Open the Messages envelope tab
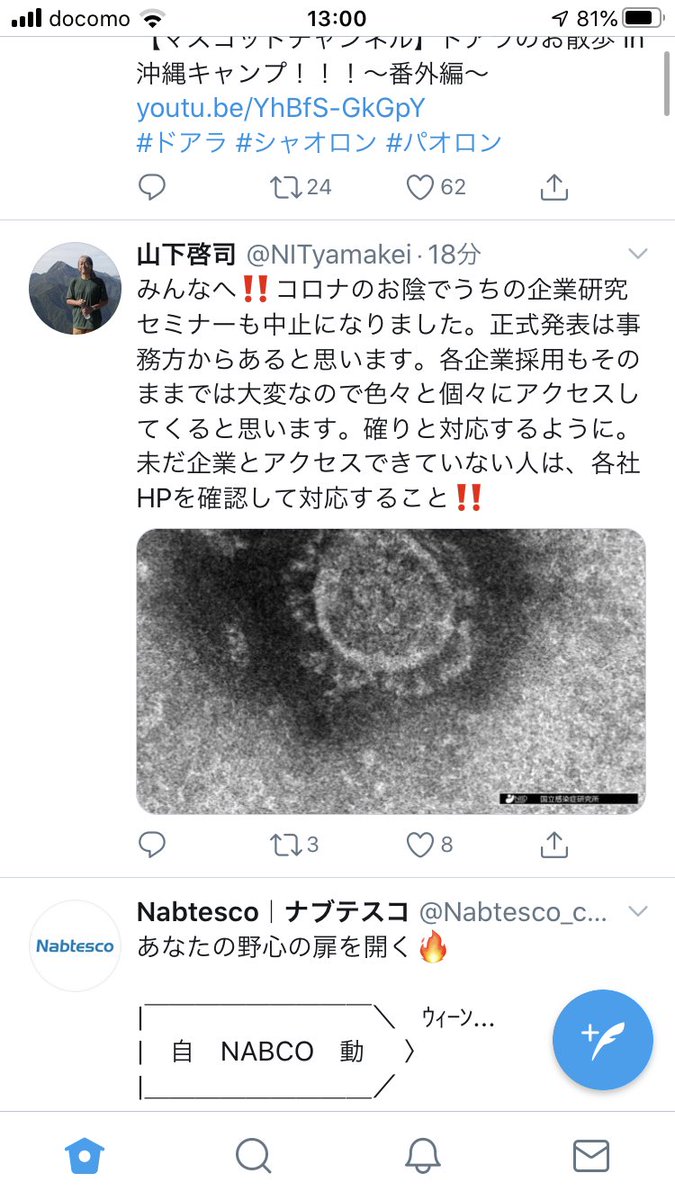675x1200 pixels. [591, 1156]
